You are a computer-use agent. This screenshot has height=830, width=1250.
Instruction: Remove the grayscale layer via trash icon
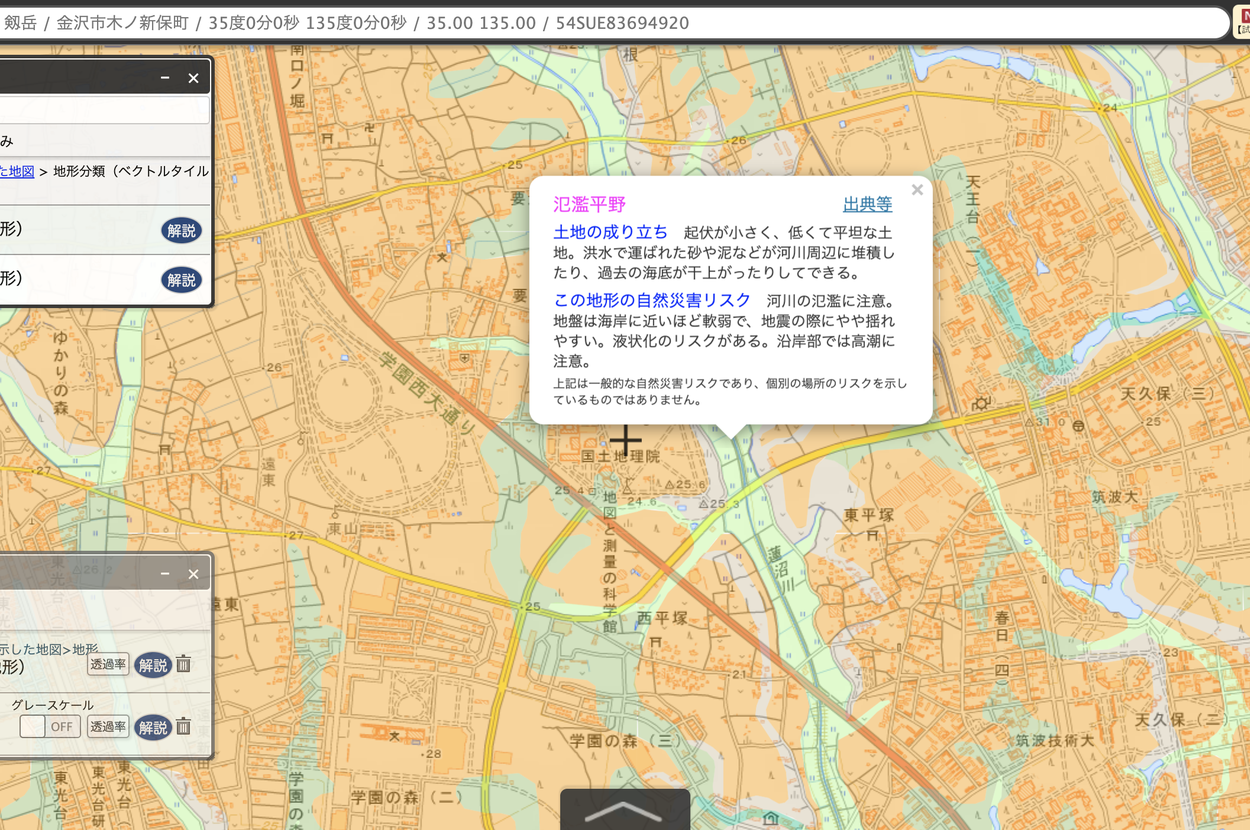pos(183,726)
